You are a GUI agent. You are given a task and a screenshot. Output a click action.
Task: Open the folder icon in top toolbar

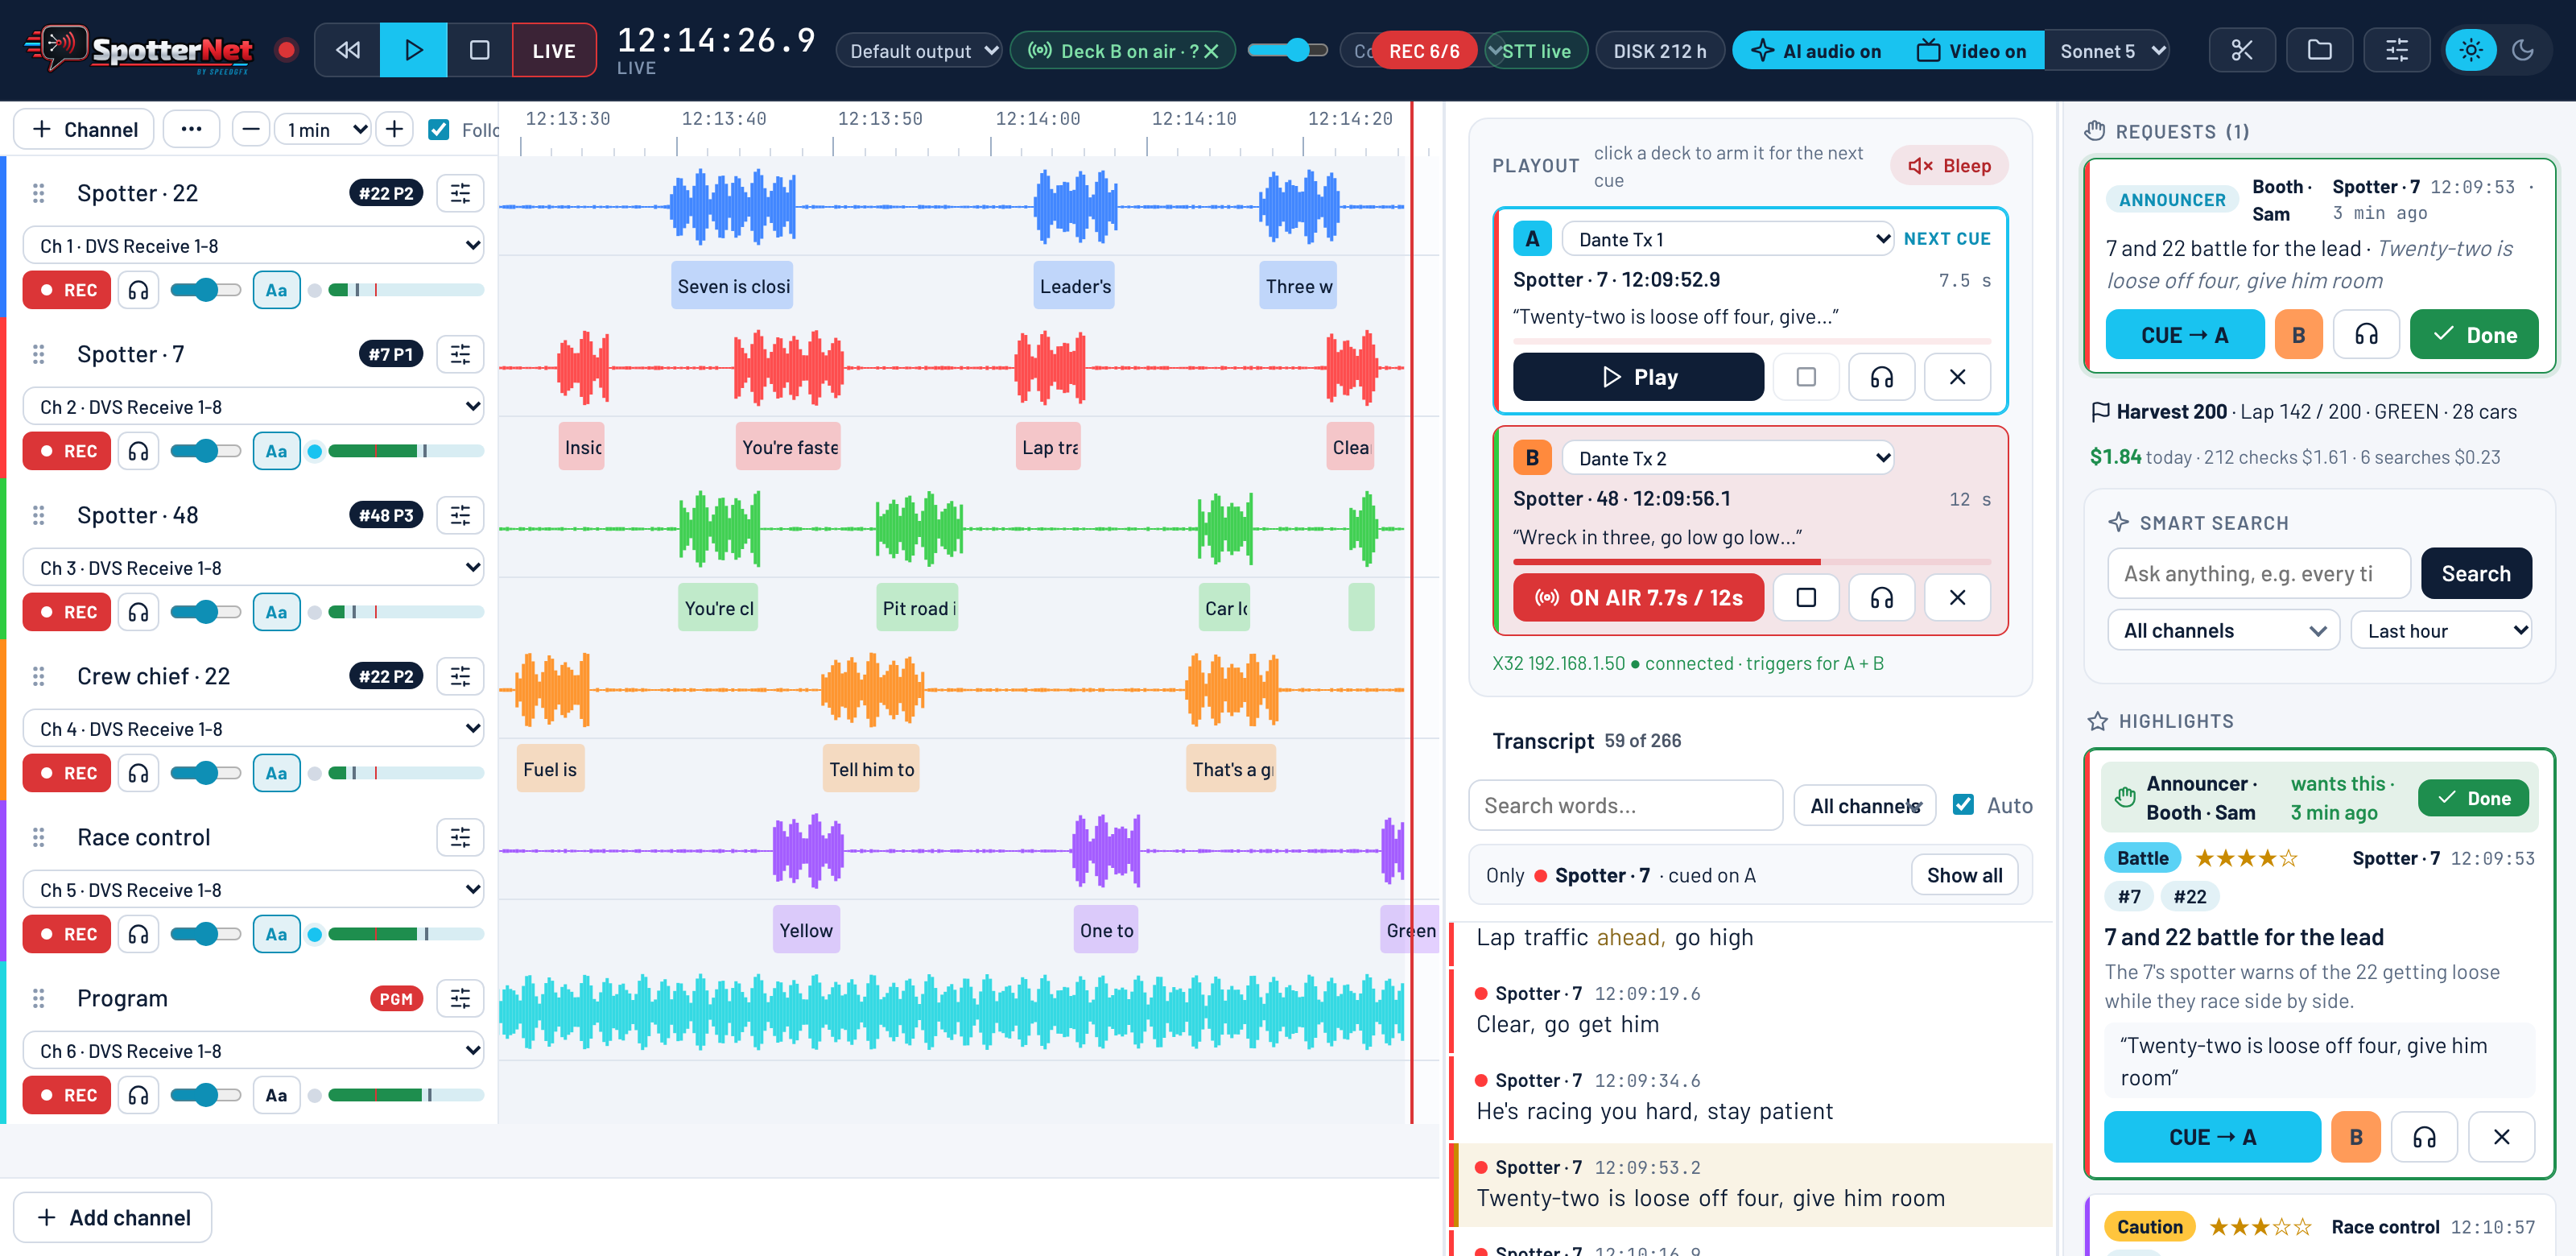click(2319, 50)
